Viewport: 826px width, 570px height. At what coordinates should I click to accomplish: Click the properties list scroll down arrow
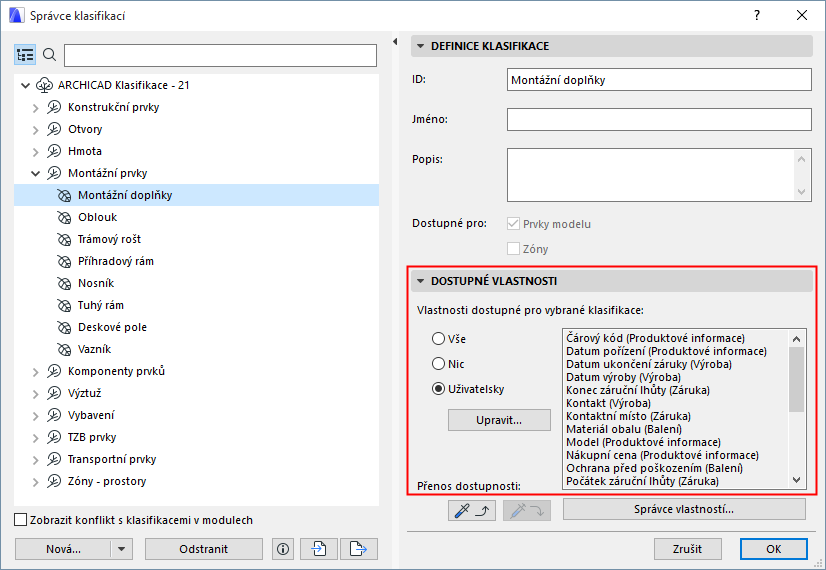(796, 480)
